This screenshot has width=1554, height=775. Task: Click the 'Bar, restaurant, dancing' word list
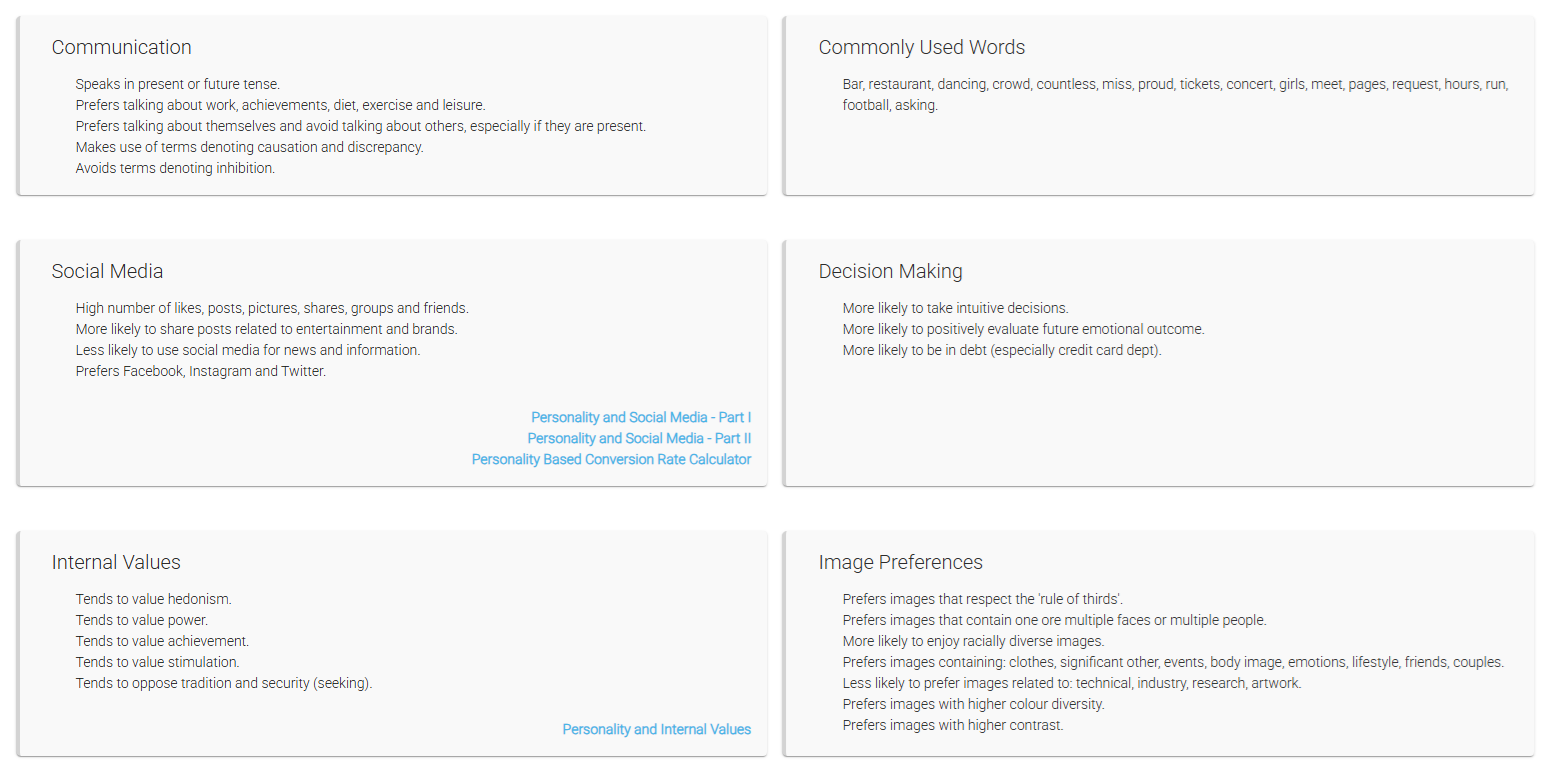[x=1175, y=94]
